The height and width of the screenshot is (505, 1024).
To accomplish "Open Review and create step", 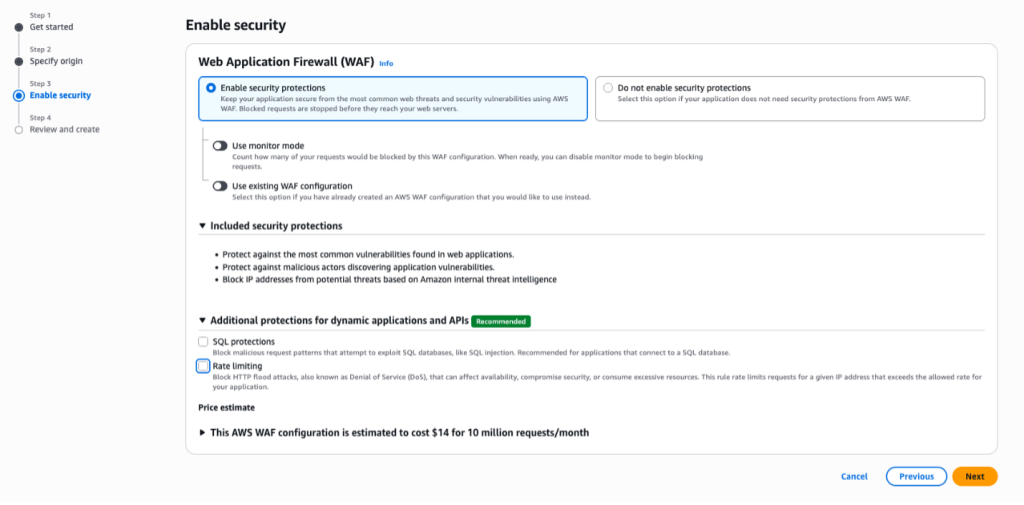I will [64, 129].
